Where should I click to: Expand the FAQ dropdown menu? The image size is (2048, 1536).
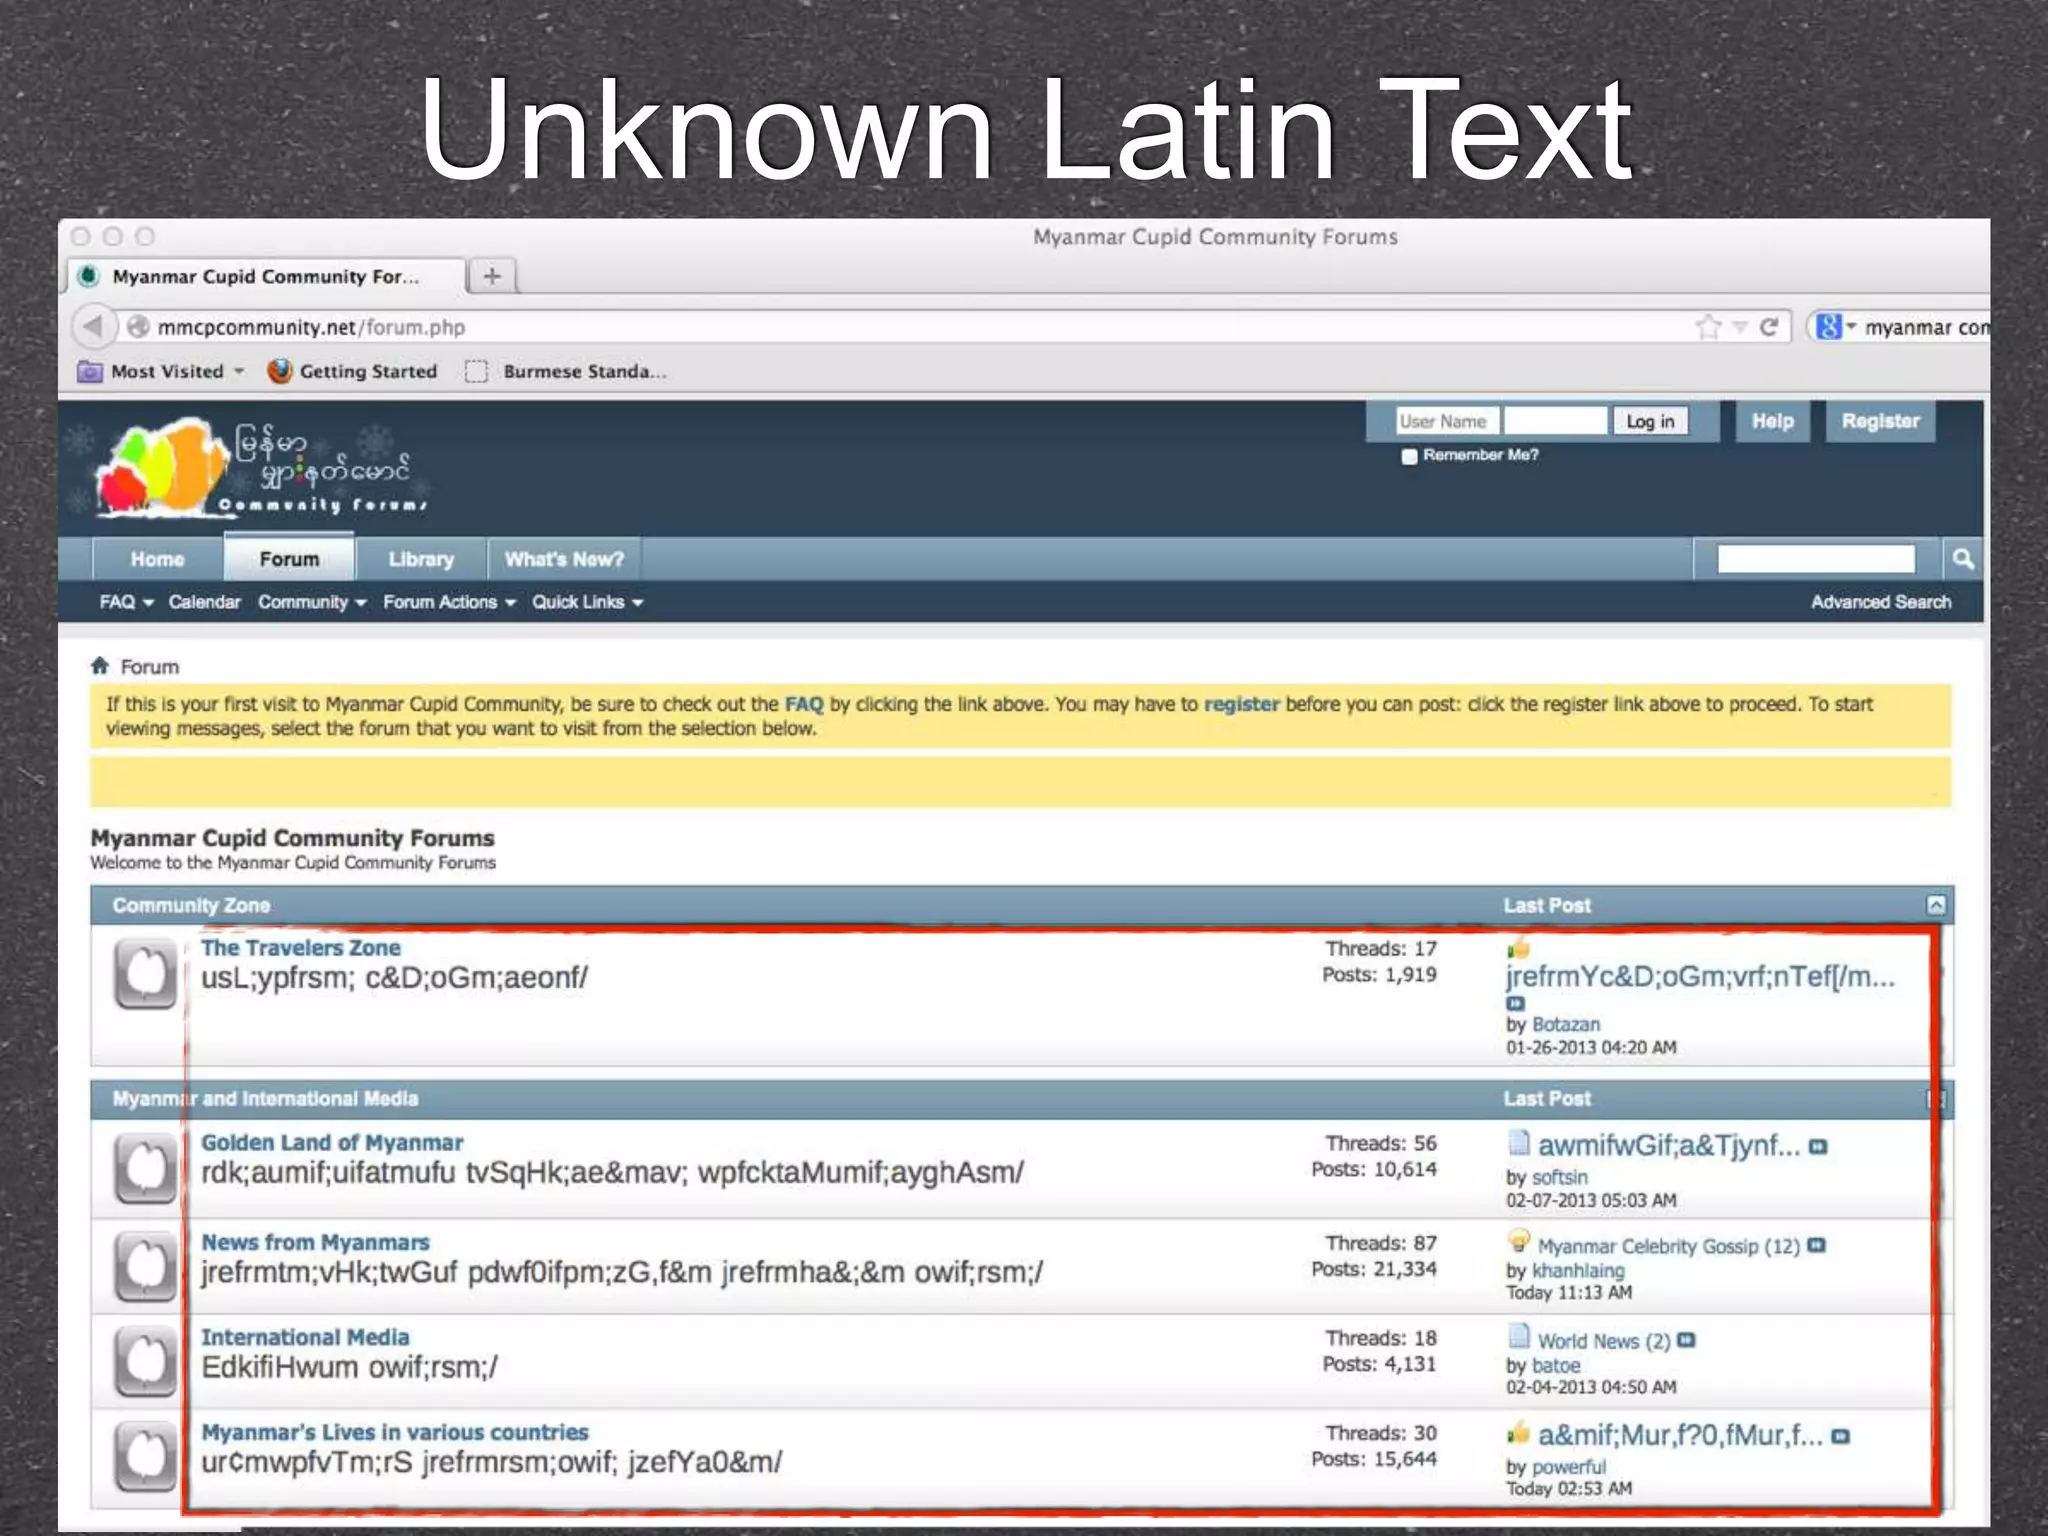(126, 602)
